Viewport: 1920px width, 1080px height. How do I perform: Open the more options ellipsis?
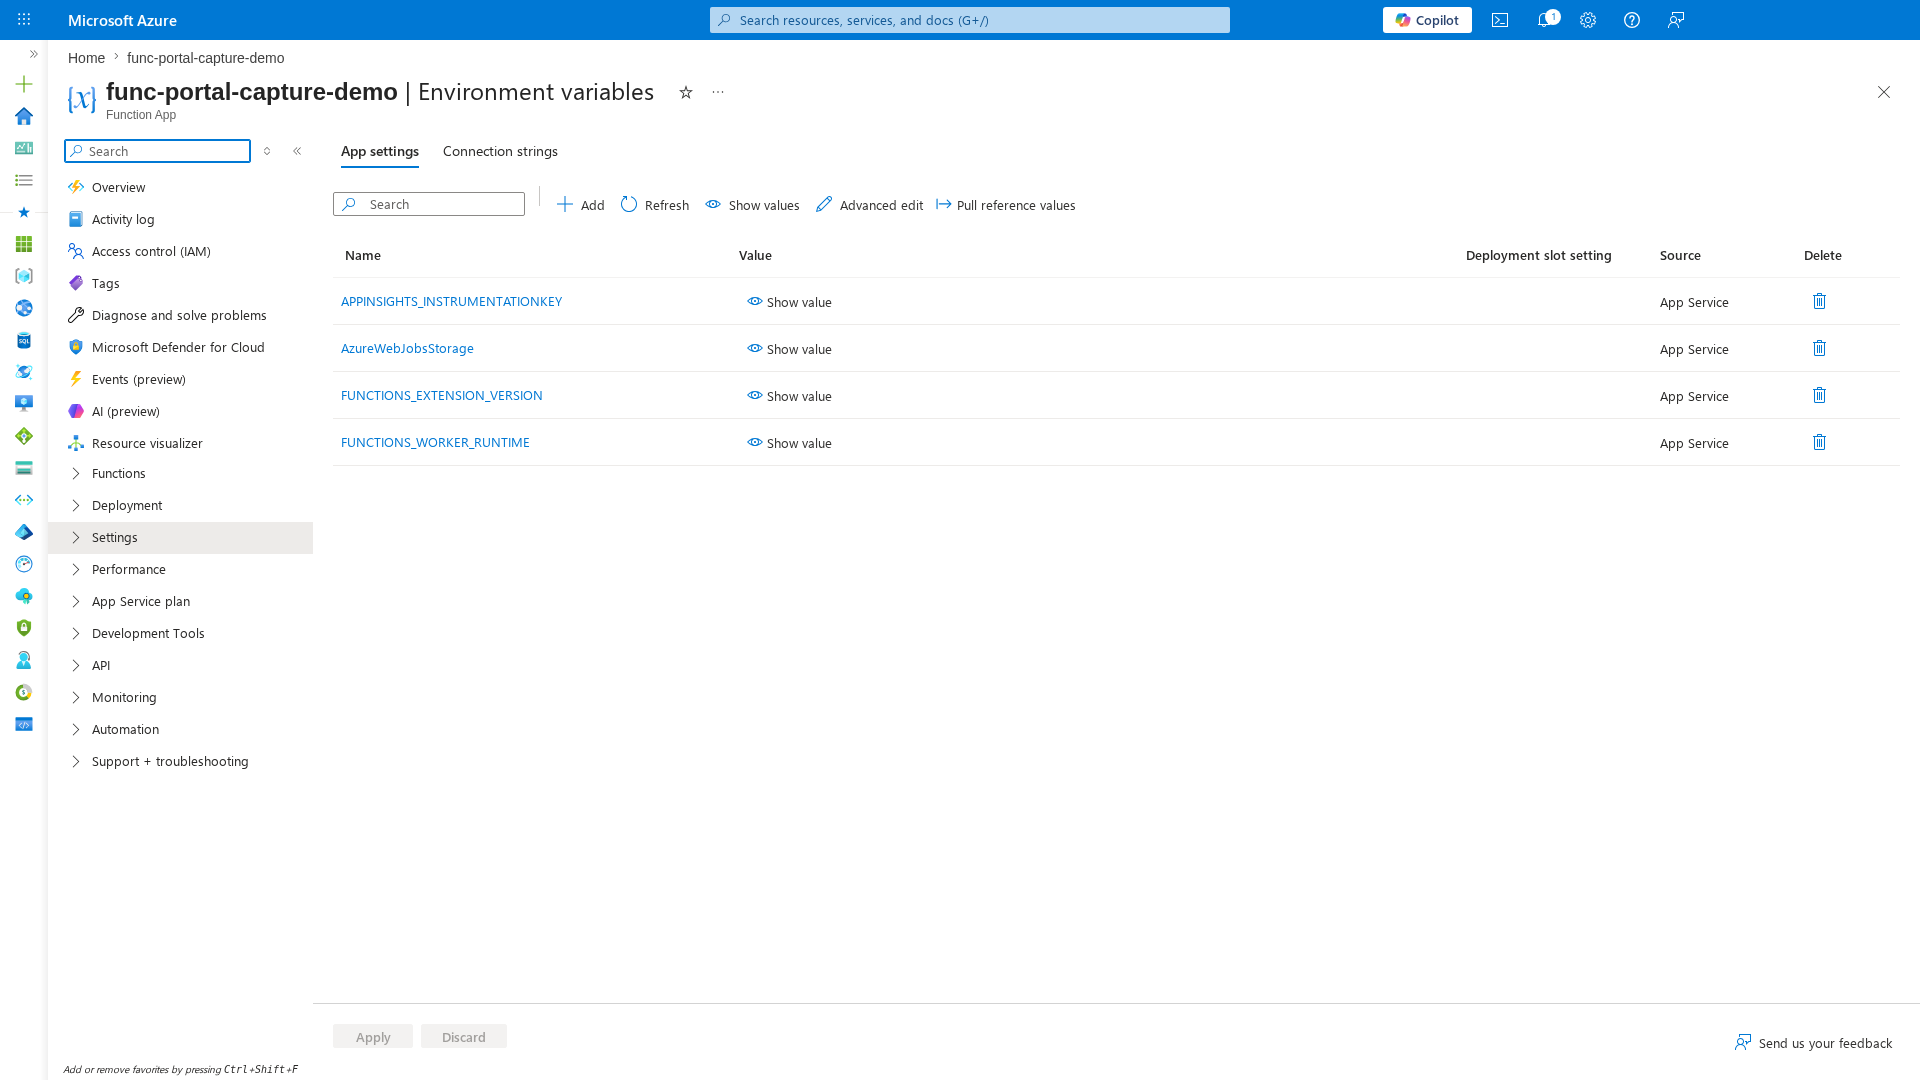(718, 92)
